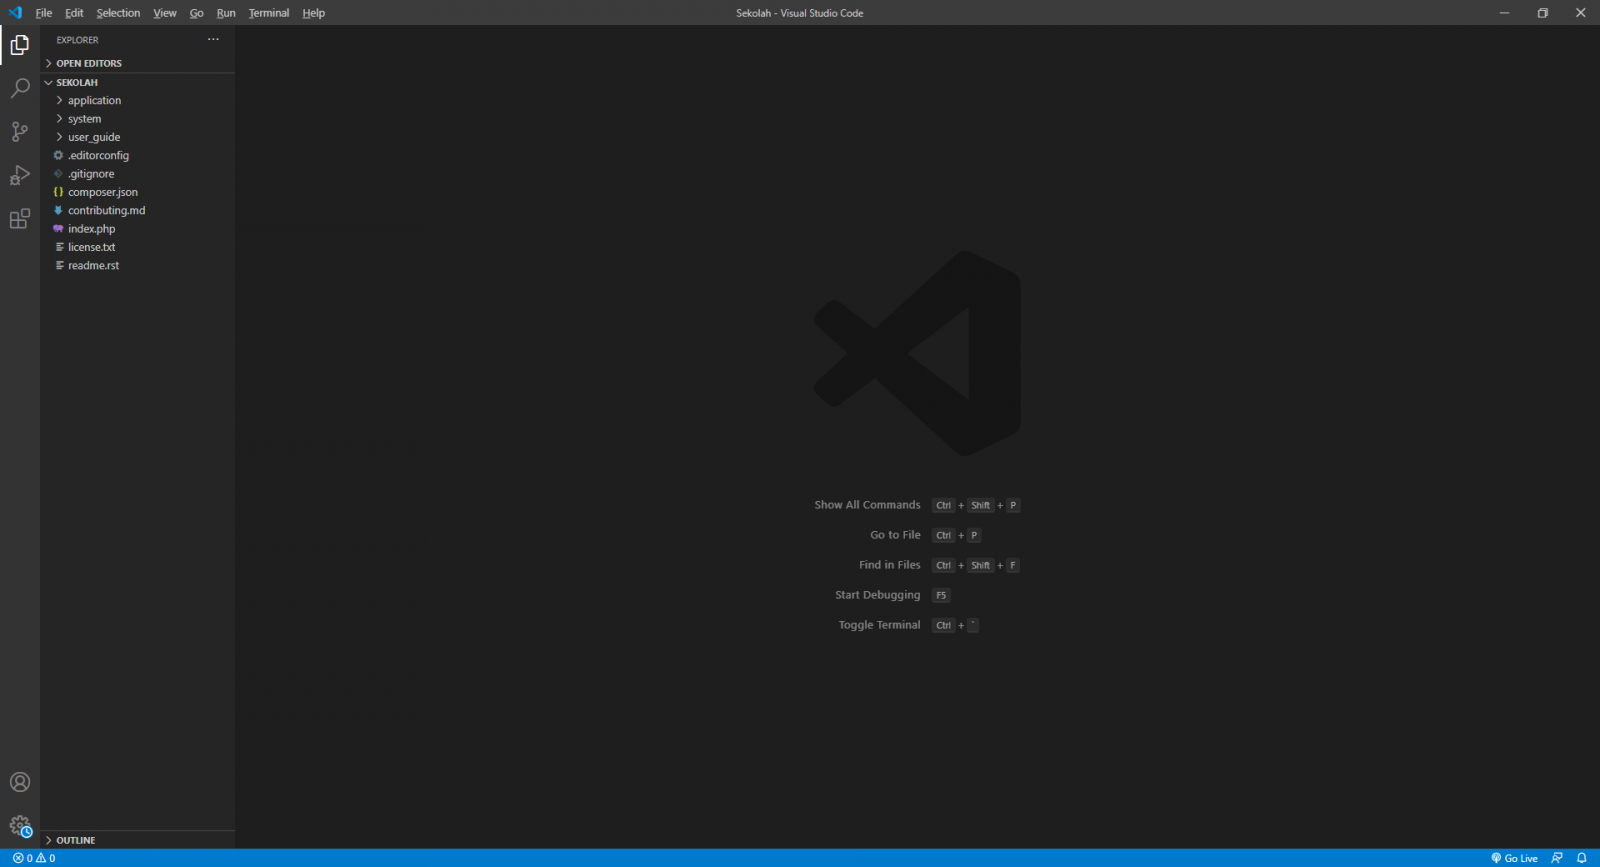The image size is (1600, 867).
Task: Click errors and warnings count in status bar
Action: (x=34, y=858)
